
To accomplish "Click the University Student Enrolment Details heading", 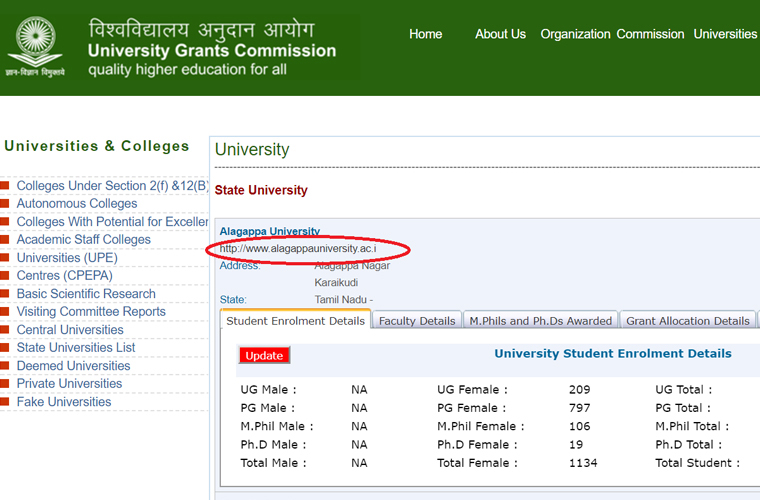I will pyautogui.click(x=613, y=354).
